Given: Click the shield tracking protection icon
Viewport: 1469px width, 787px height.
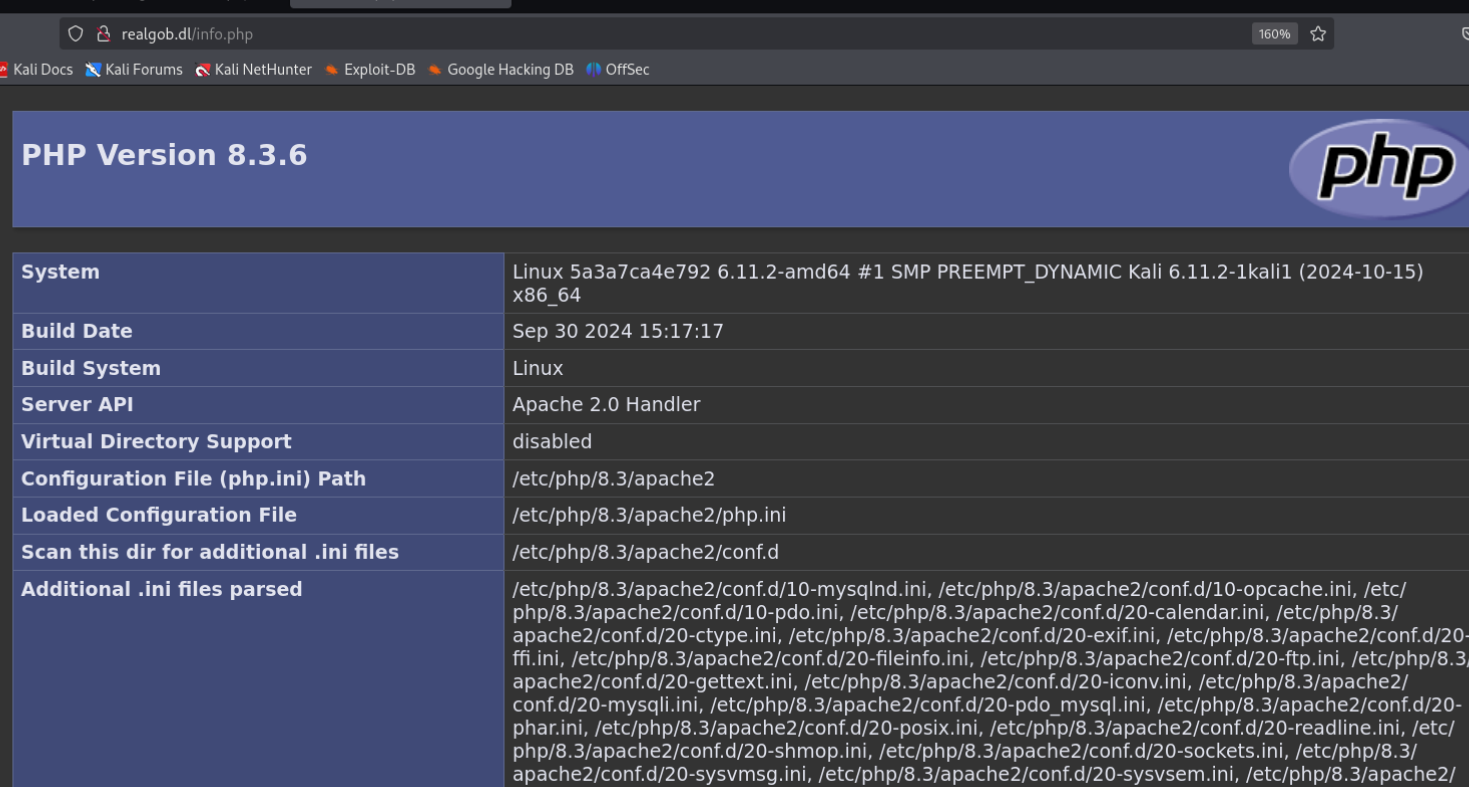Looking at the screenshot, I should [75, 34].
